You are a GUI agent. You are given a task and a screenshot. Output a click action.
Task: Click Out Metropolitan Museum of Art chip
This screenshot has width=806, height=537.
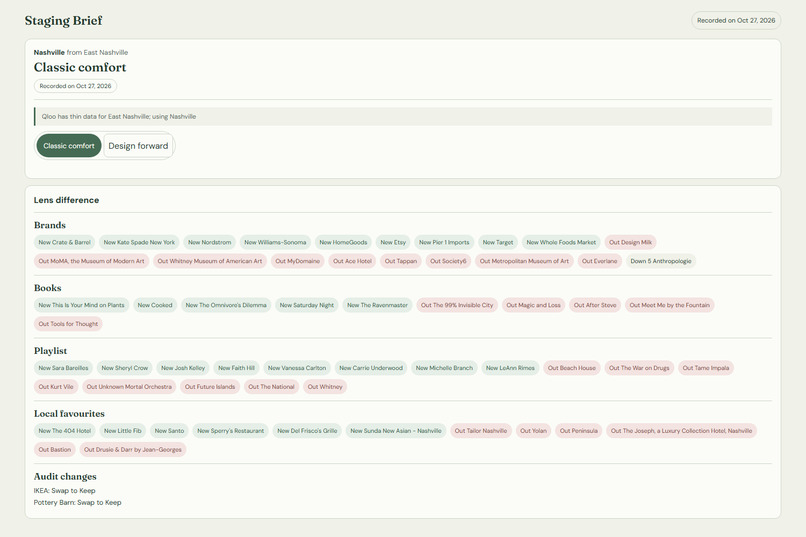tap(524, 261)
